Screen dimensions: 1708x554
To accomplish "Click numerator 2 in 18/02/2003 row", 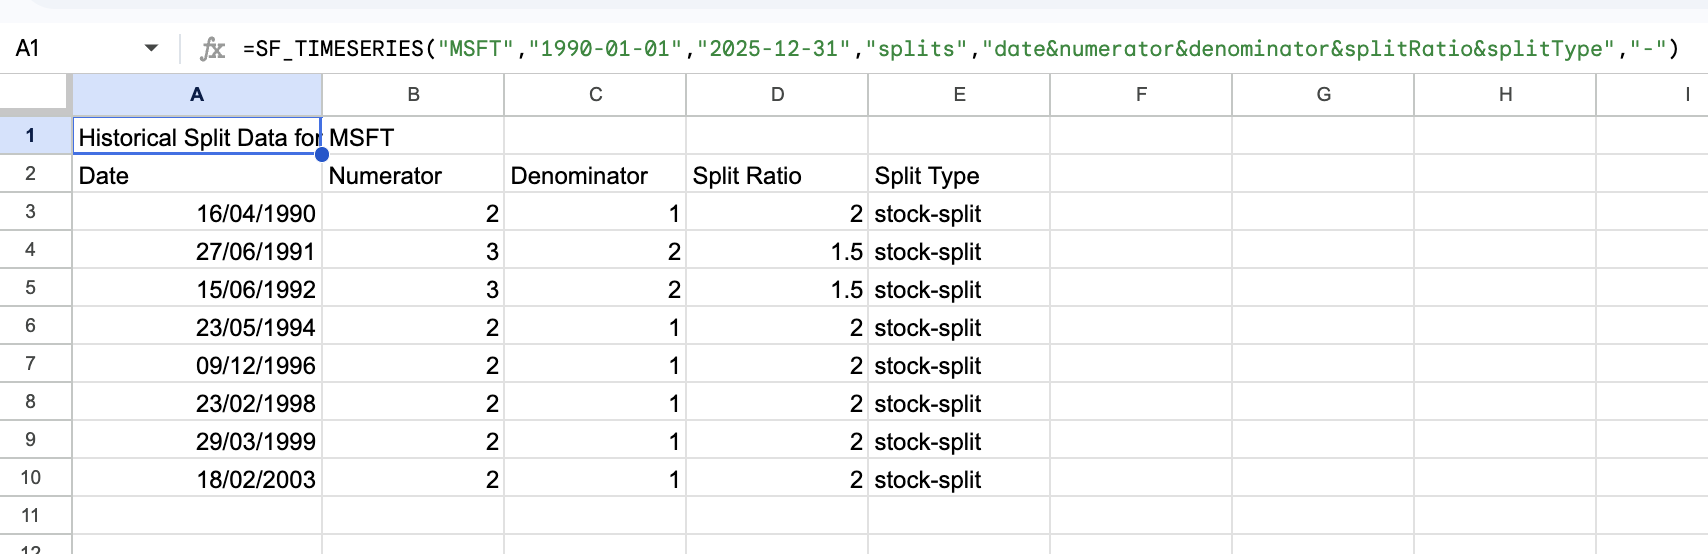I will [413, 478].
